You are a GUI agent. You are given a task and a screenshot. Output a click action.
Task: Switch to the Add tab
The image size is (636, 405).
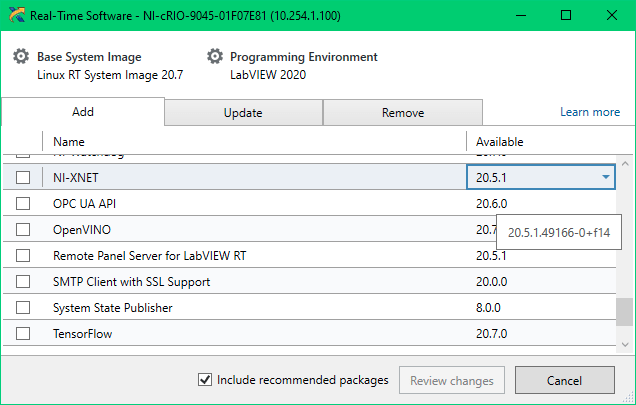(x=83, y=112)
